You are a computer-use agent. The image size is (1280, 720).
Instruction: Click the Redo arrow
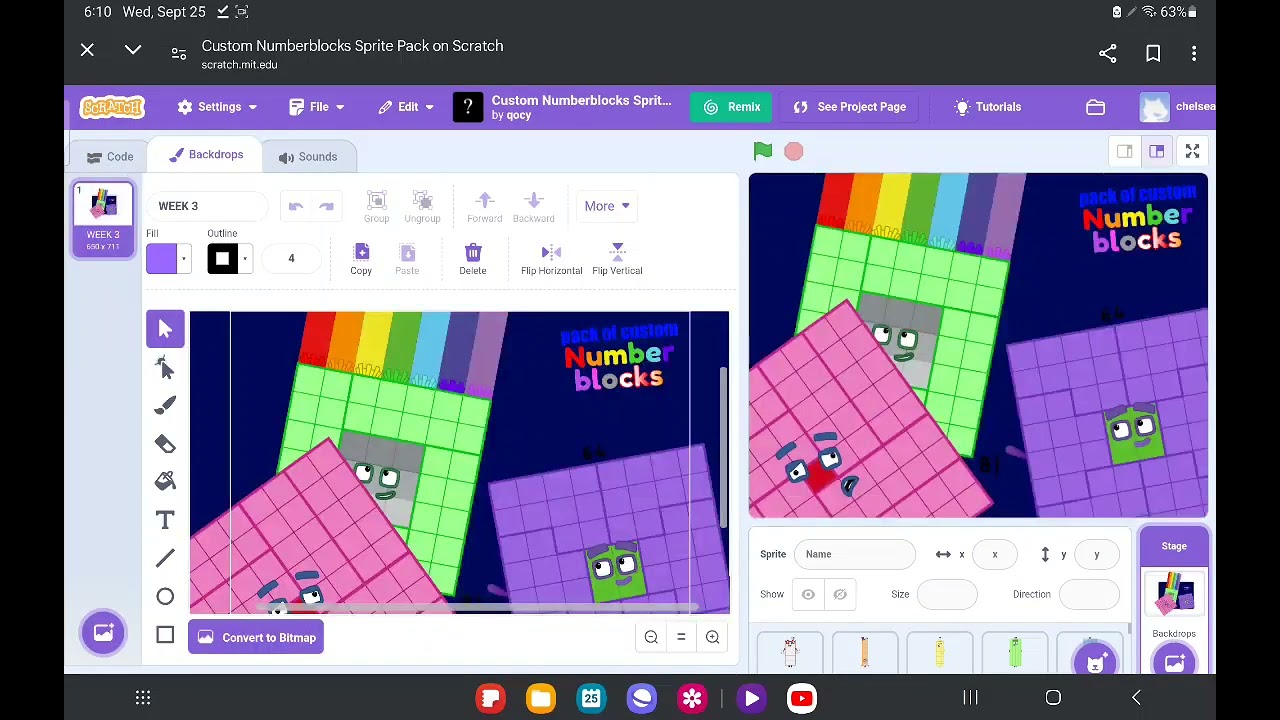click(326, 206)
